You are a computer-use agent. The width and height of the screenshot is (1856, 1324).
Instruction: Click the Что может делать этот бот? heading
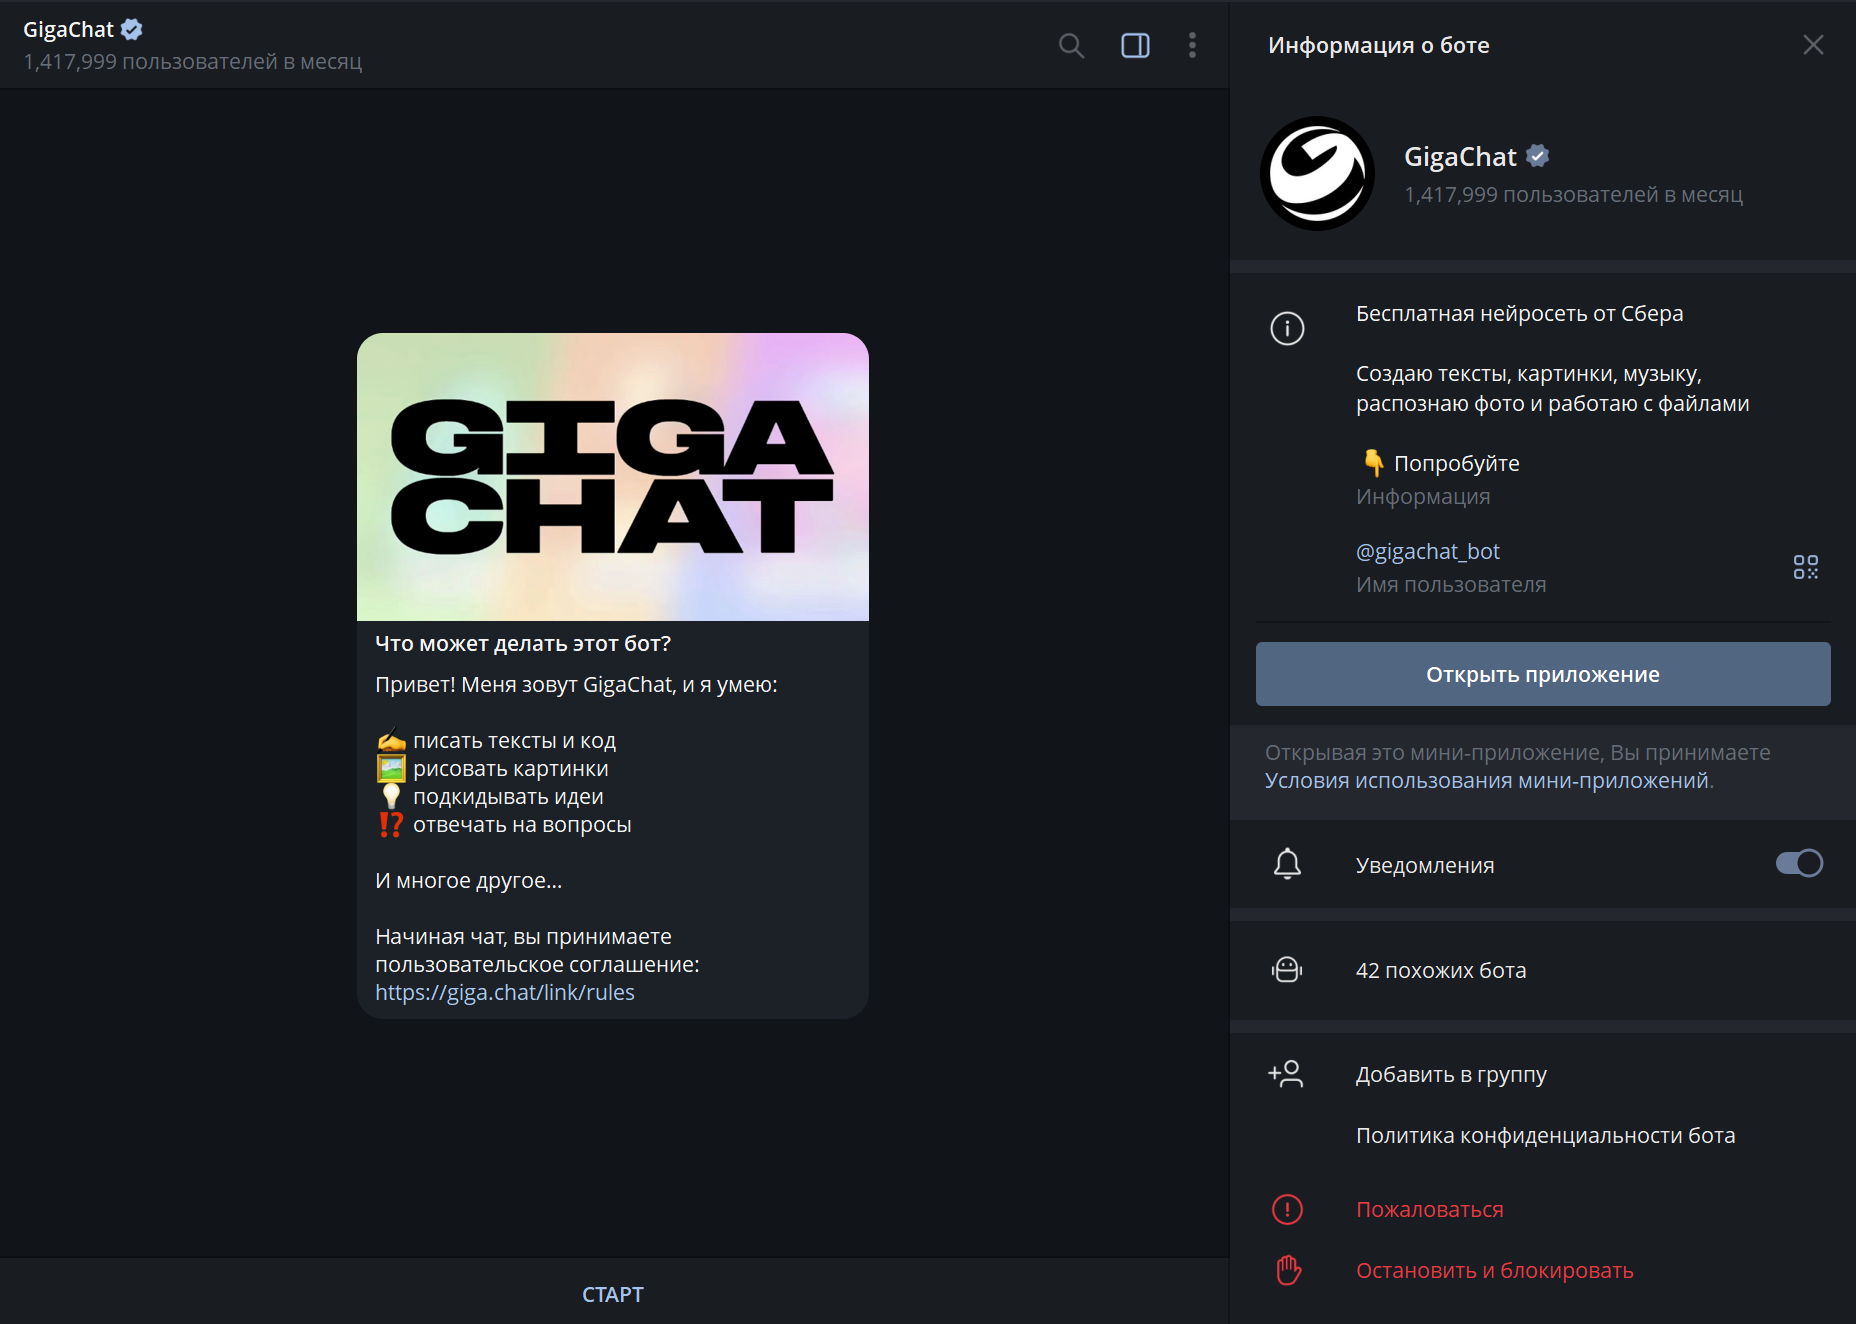(522, 644)
